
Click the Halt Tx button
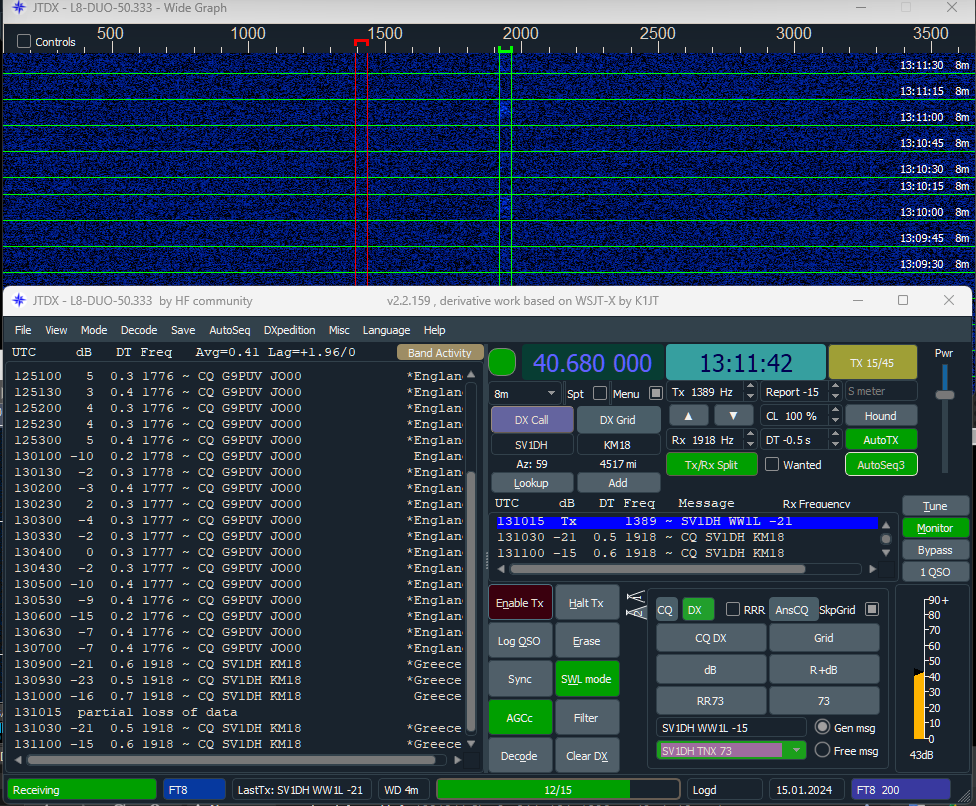tap(586, 602)
